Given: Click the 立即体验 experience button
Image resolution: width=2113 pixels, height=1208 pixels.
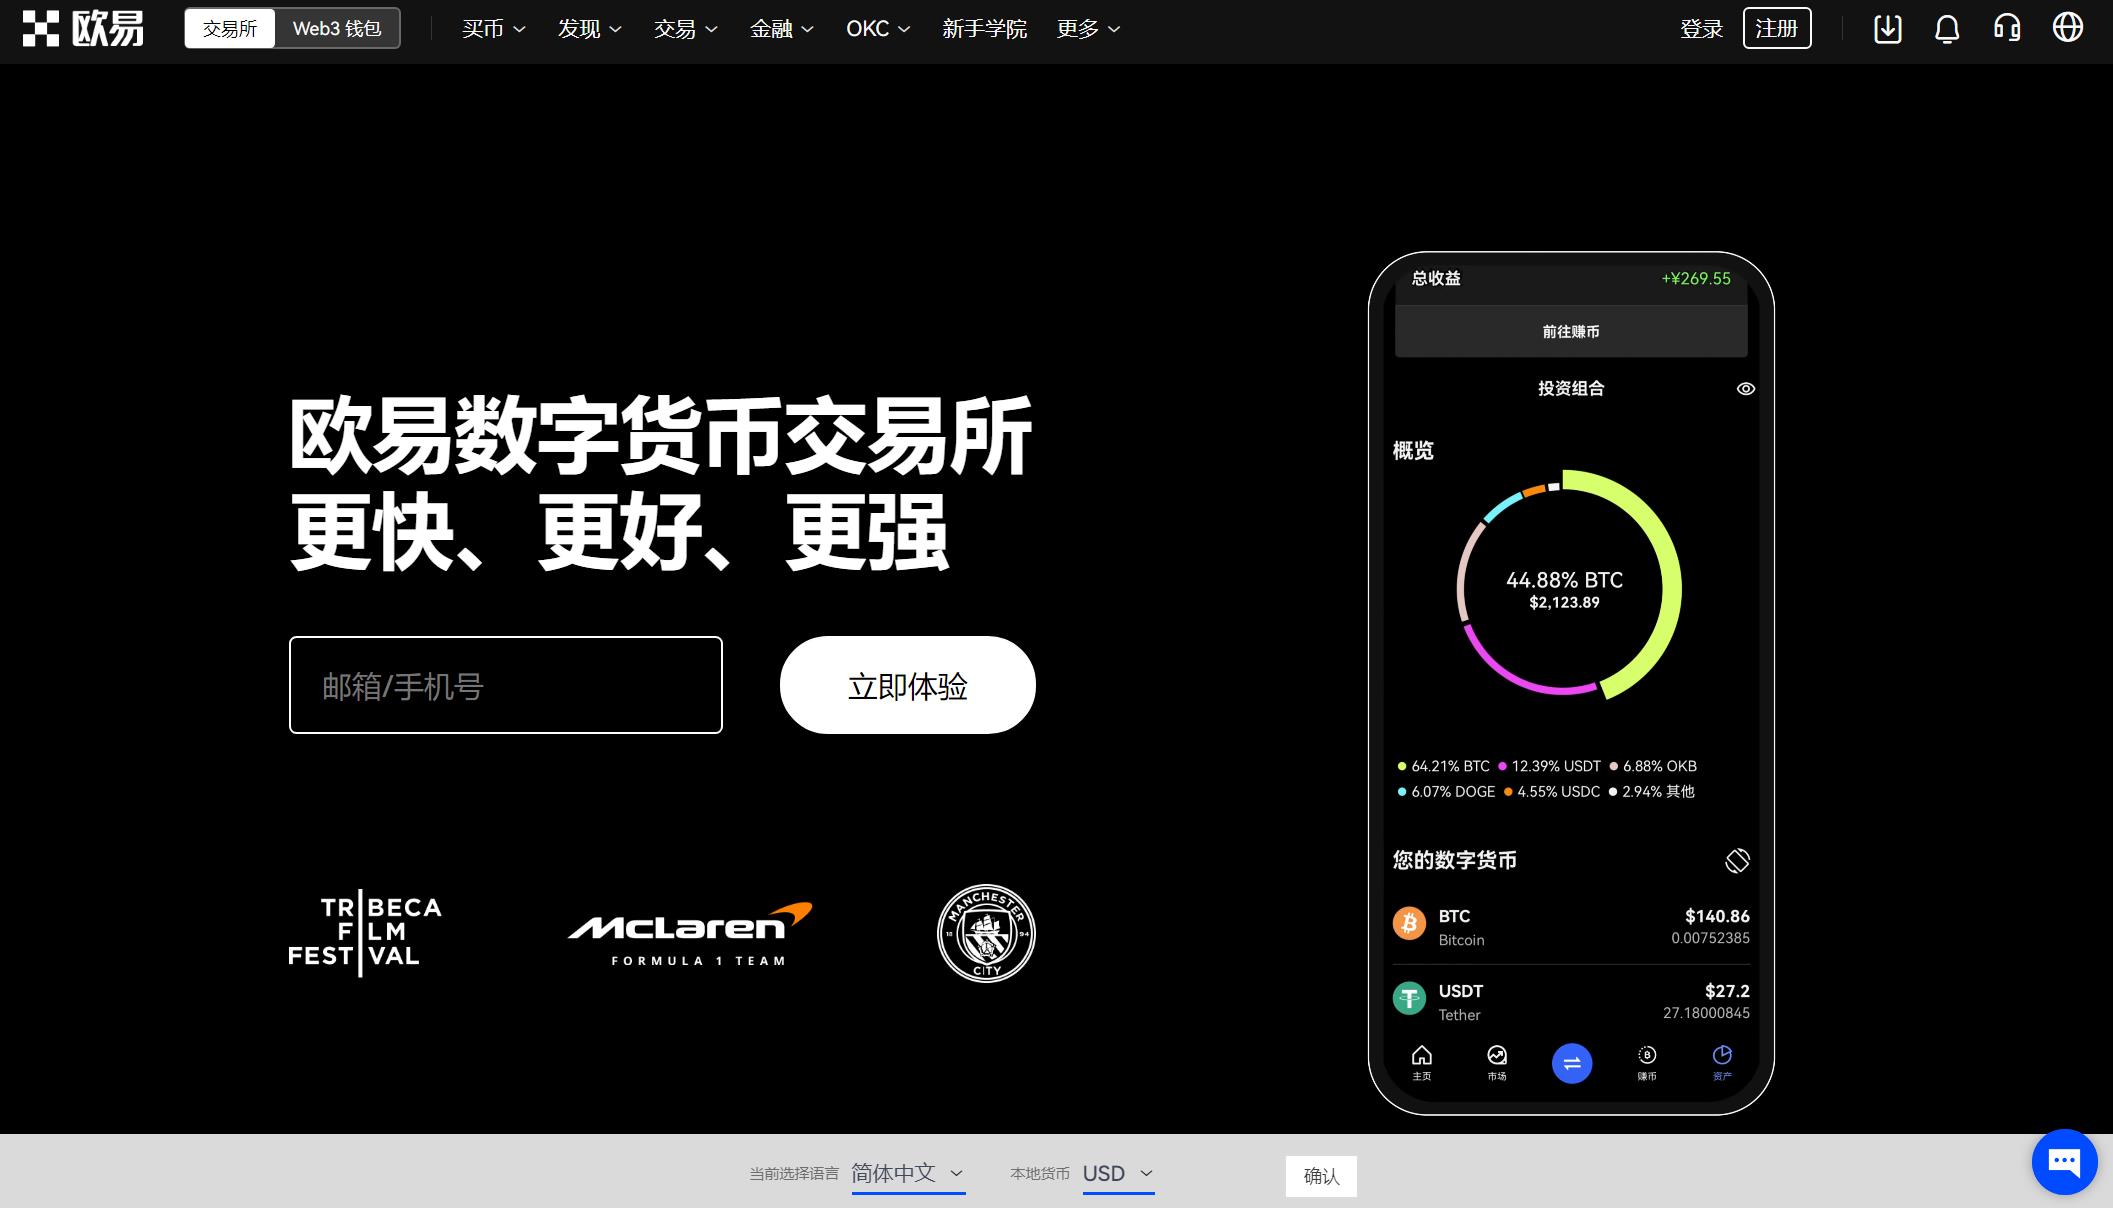Looking at the screenshot, I should tap(906, 685).
